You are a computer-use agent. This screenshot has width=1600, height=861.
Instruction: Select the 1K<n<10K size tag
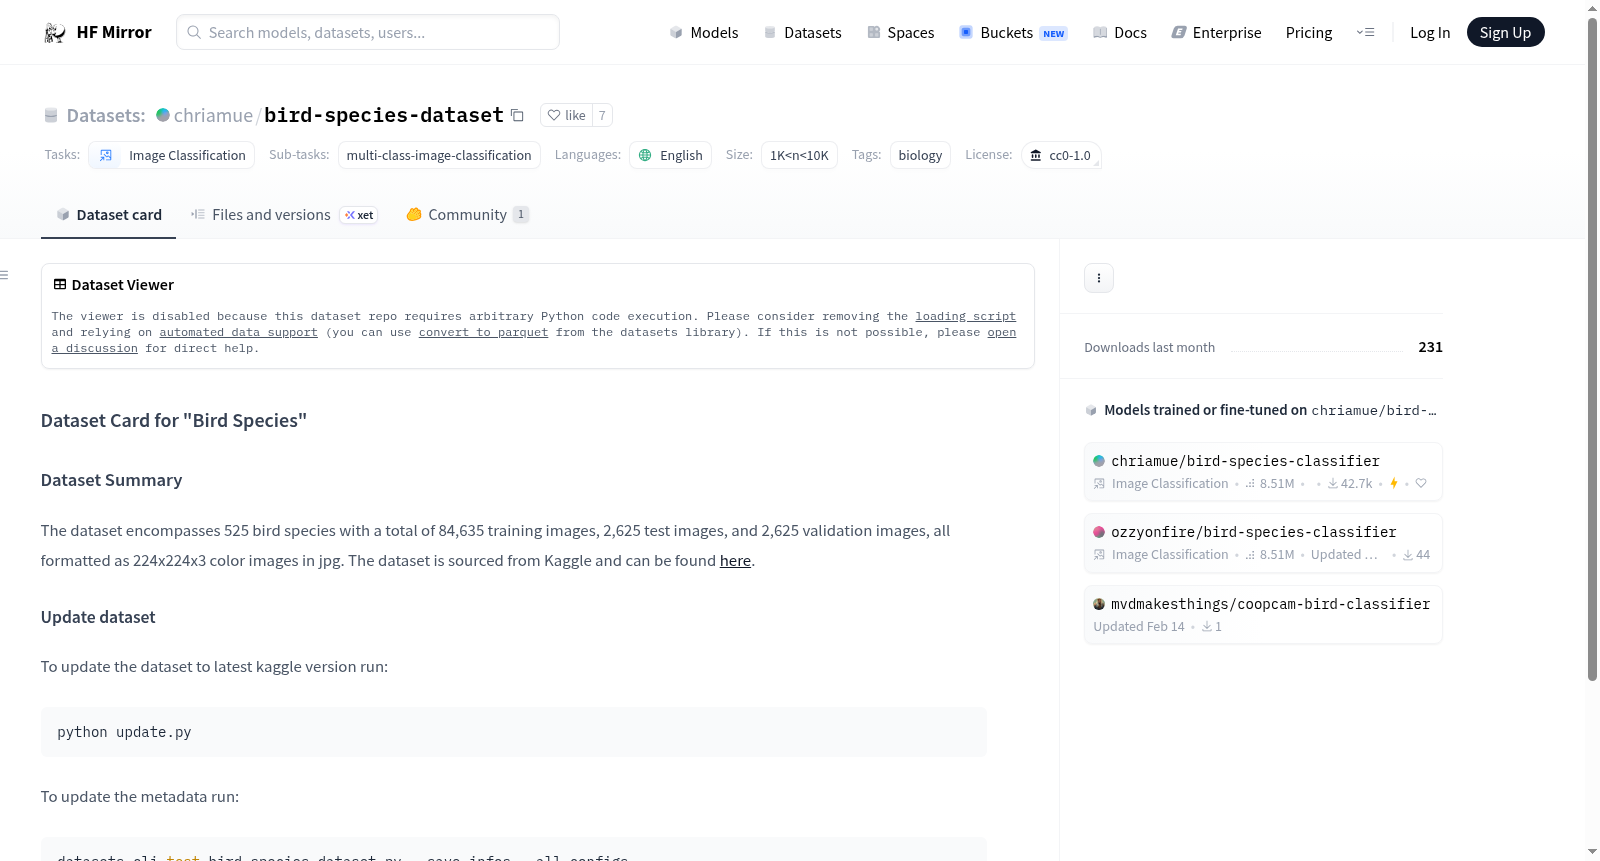pos(799,155)
